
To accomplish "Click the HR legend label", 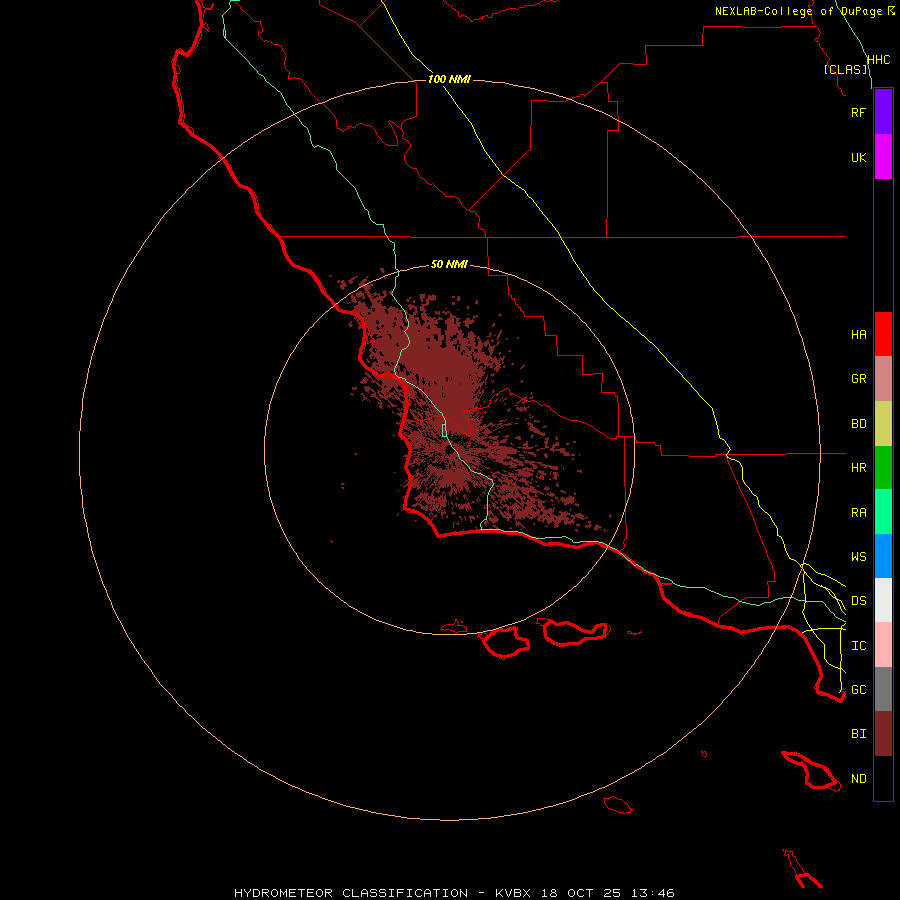I will click(x=858, y=468).
